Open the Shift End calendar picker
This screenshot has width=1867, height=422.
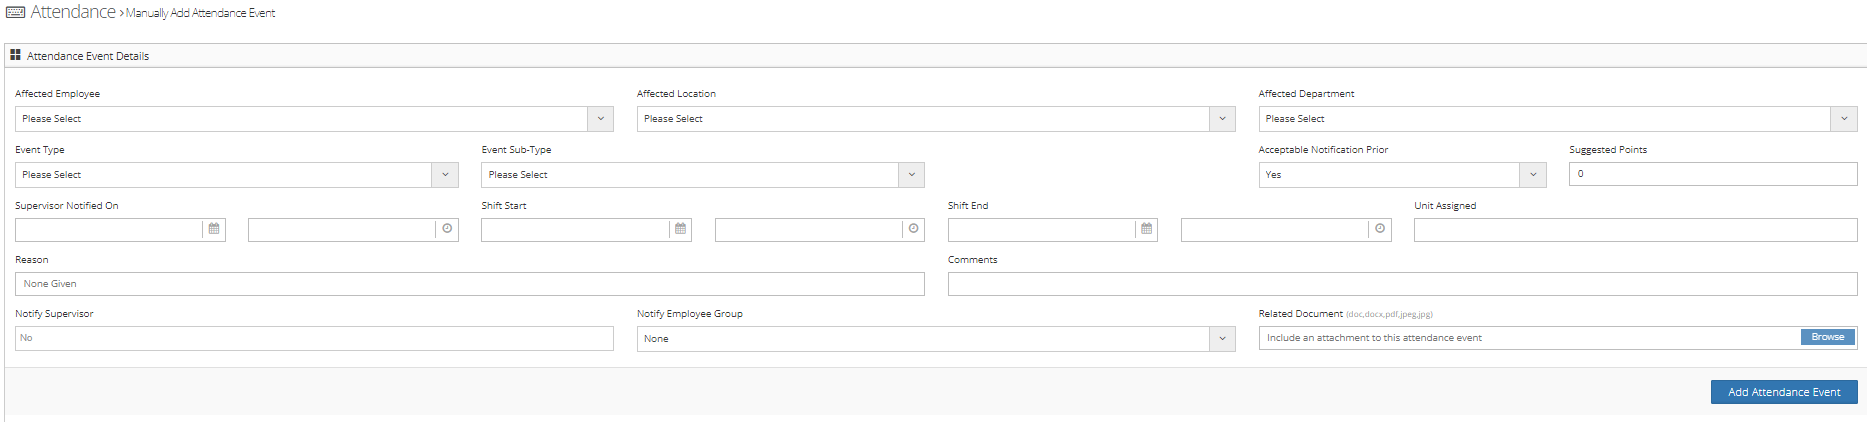pyautogui.click(x=1146, y=229)
